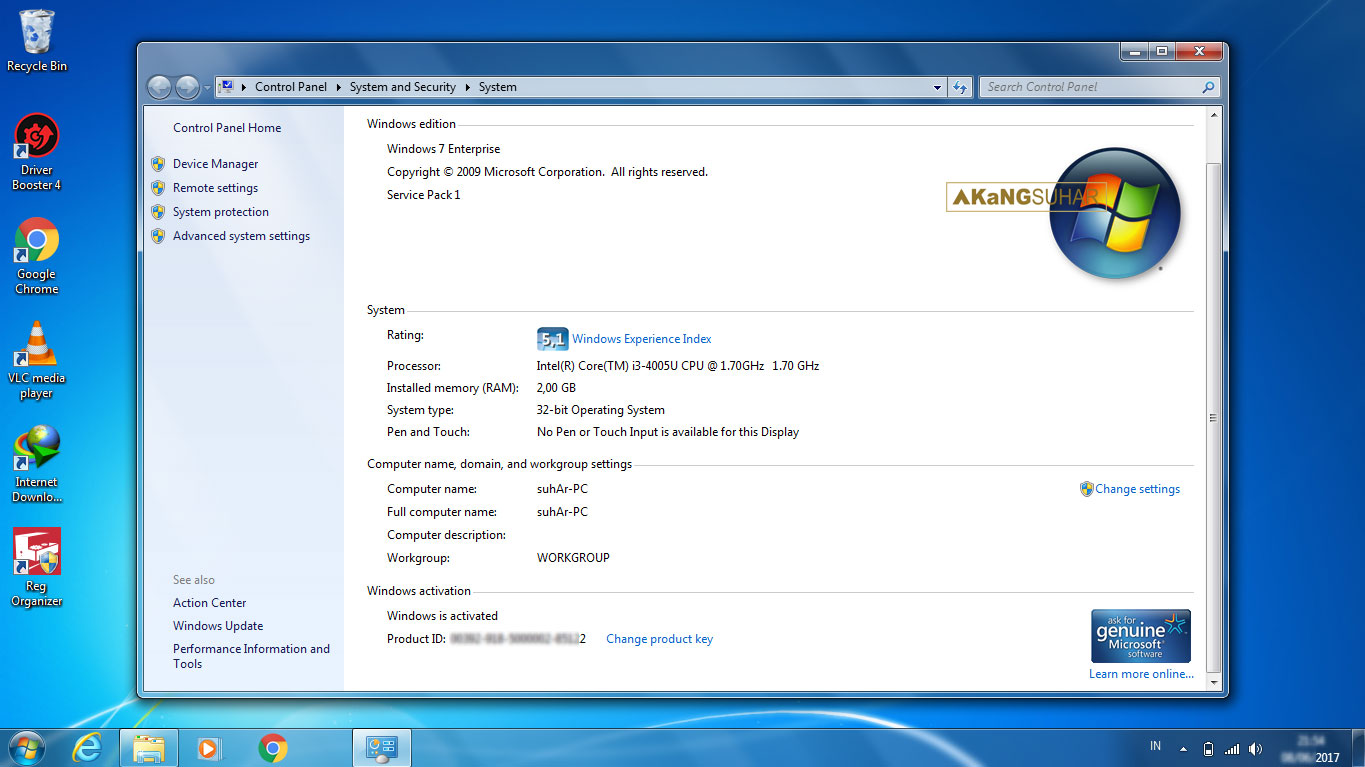
Task: Check the battery icon in the system tray
Action: [1207, 748]
